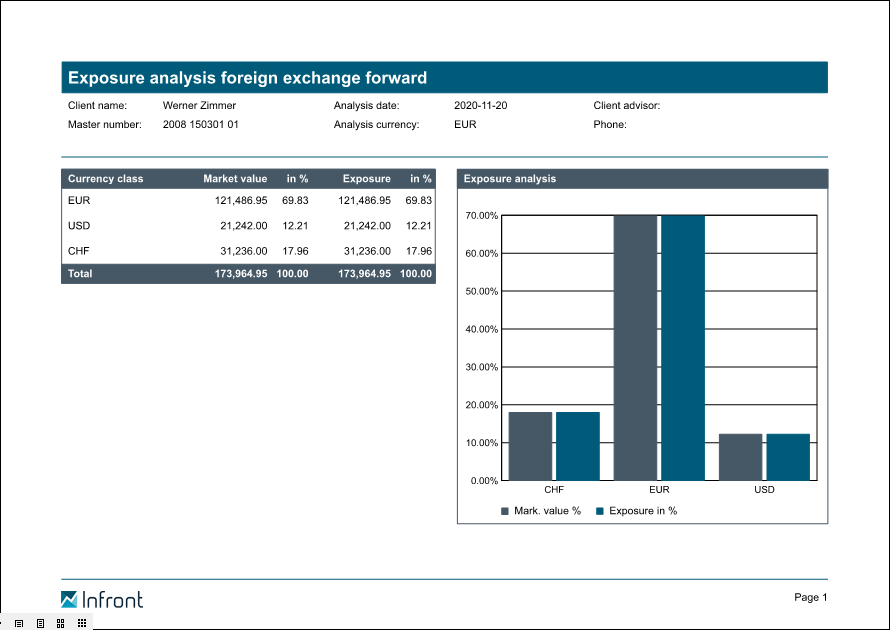Screen dimensions: 890x630
Task: Click the CHF market value bar
Action: click(x=530, y=446)
